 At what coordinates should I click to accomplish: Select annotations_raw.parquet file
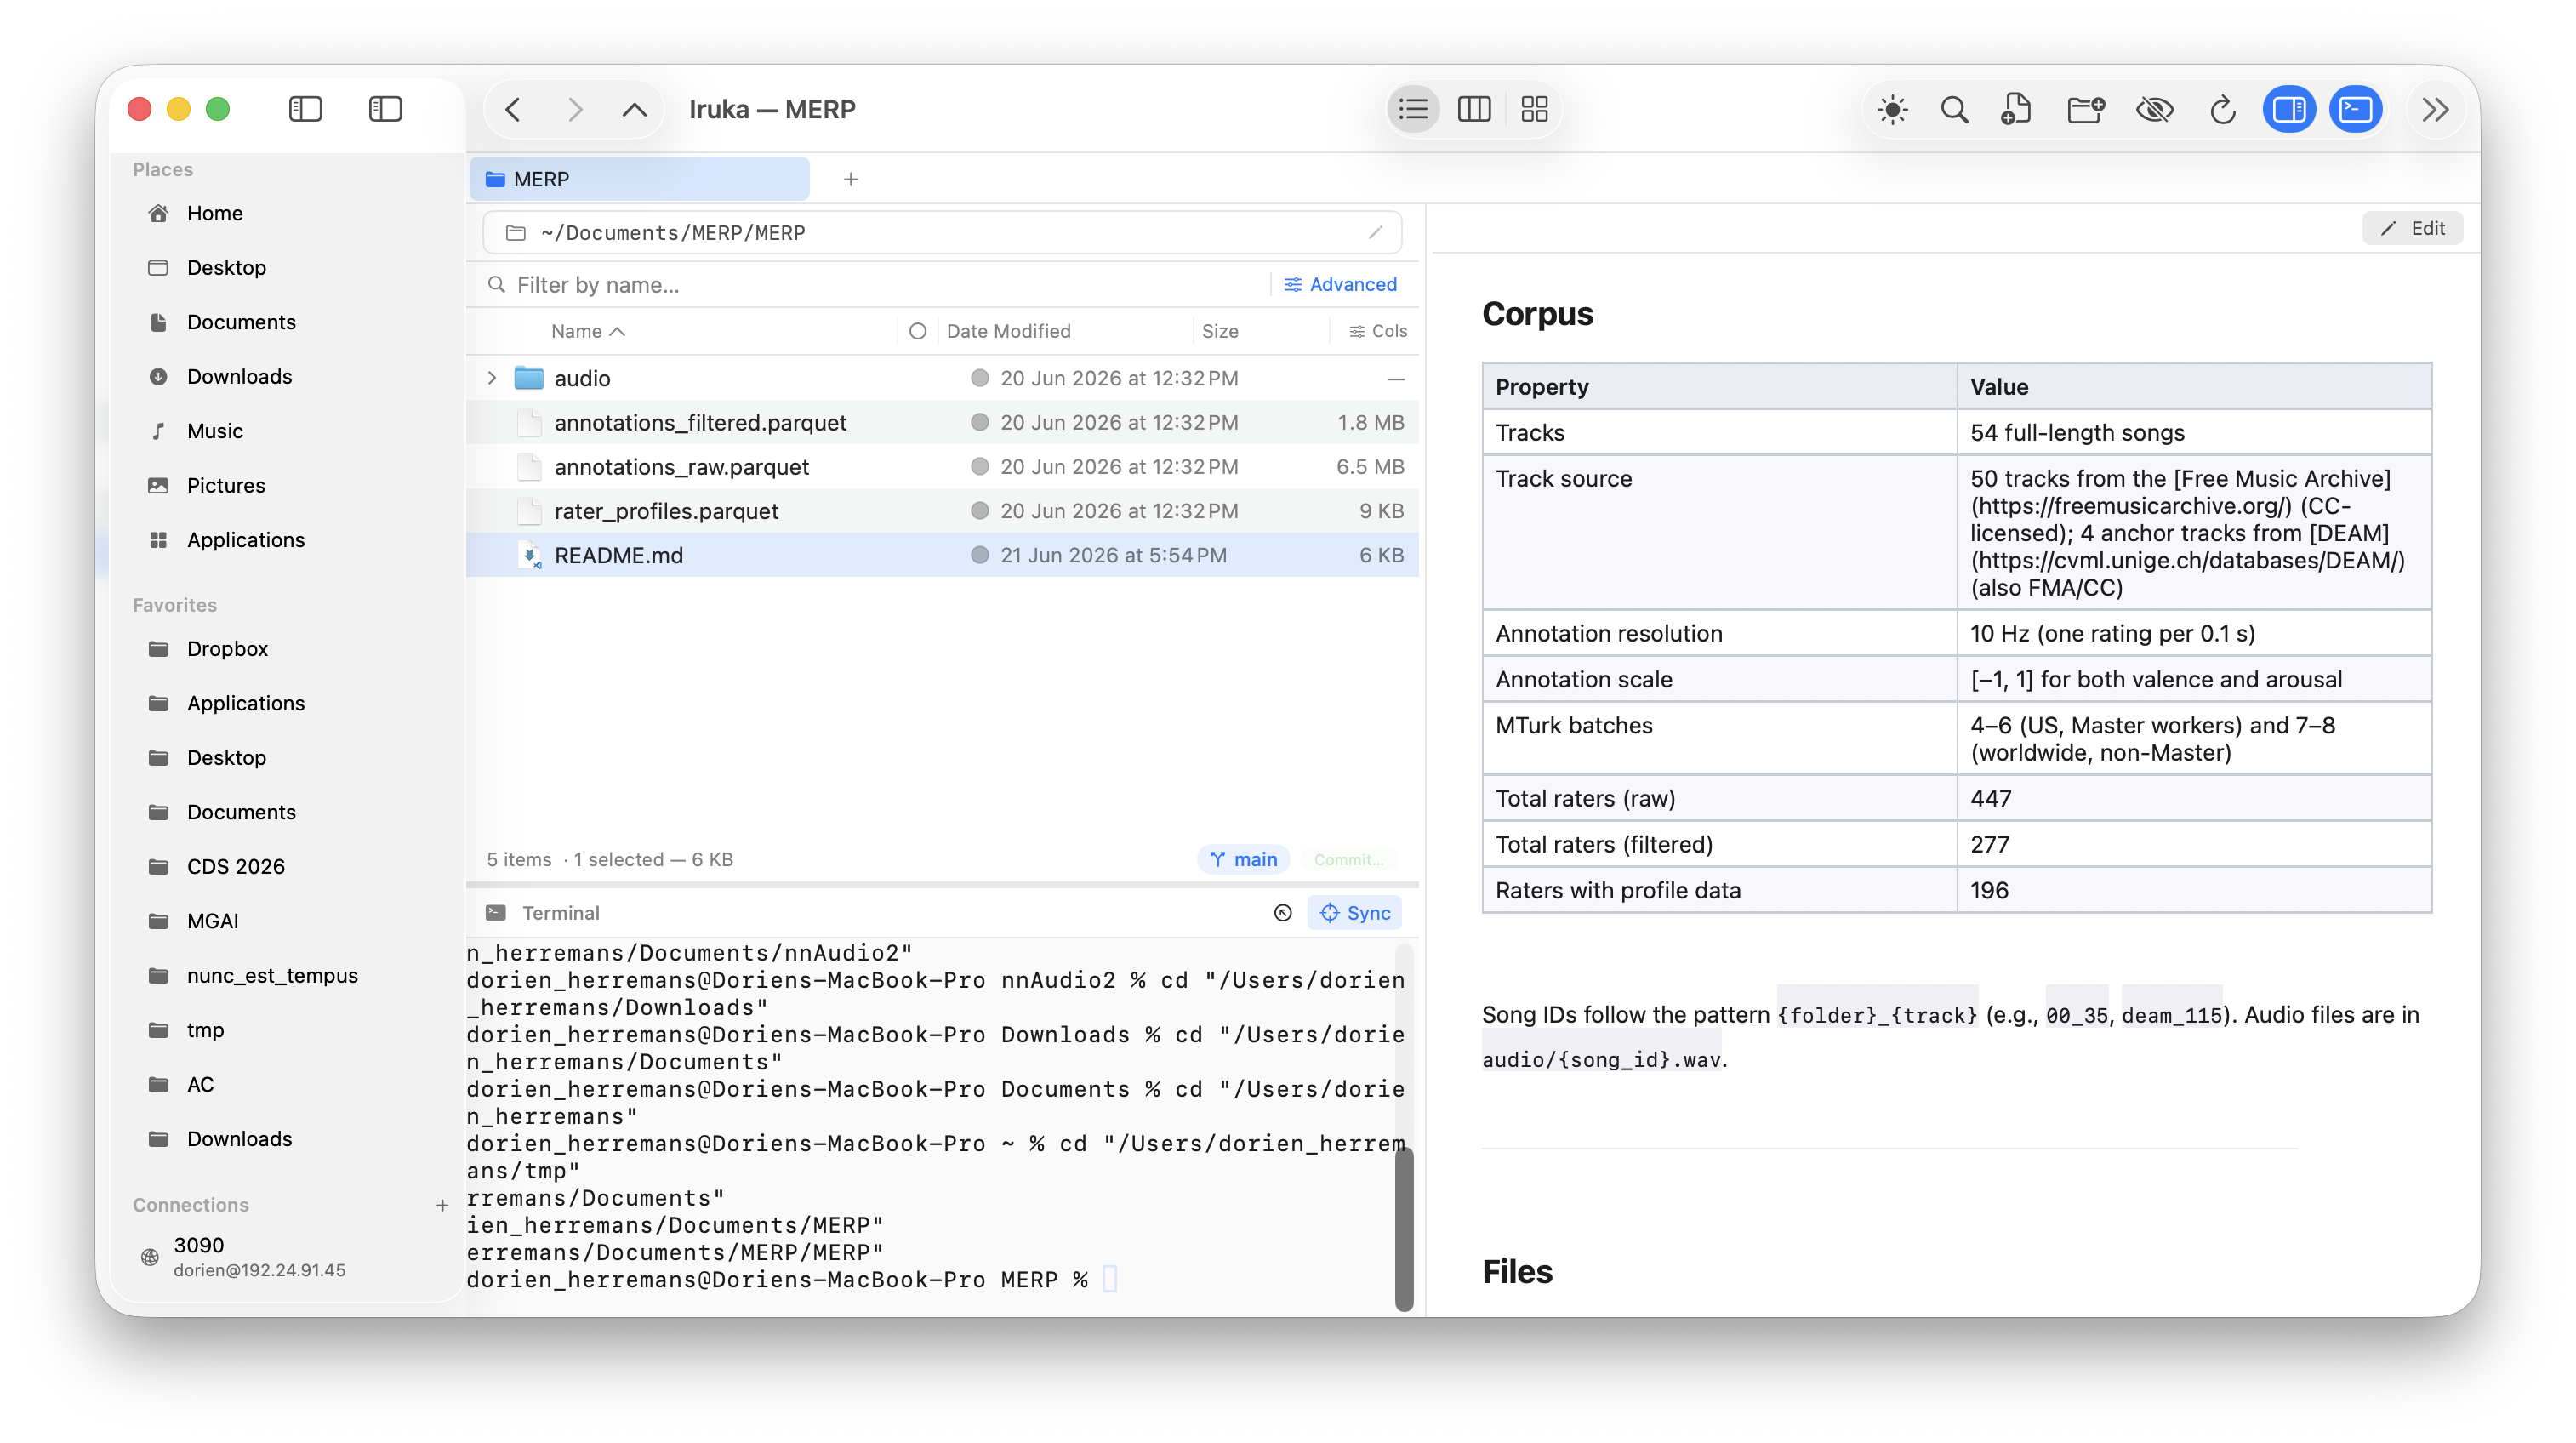(942, 467)
